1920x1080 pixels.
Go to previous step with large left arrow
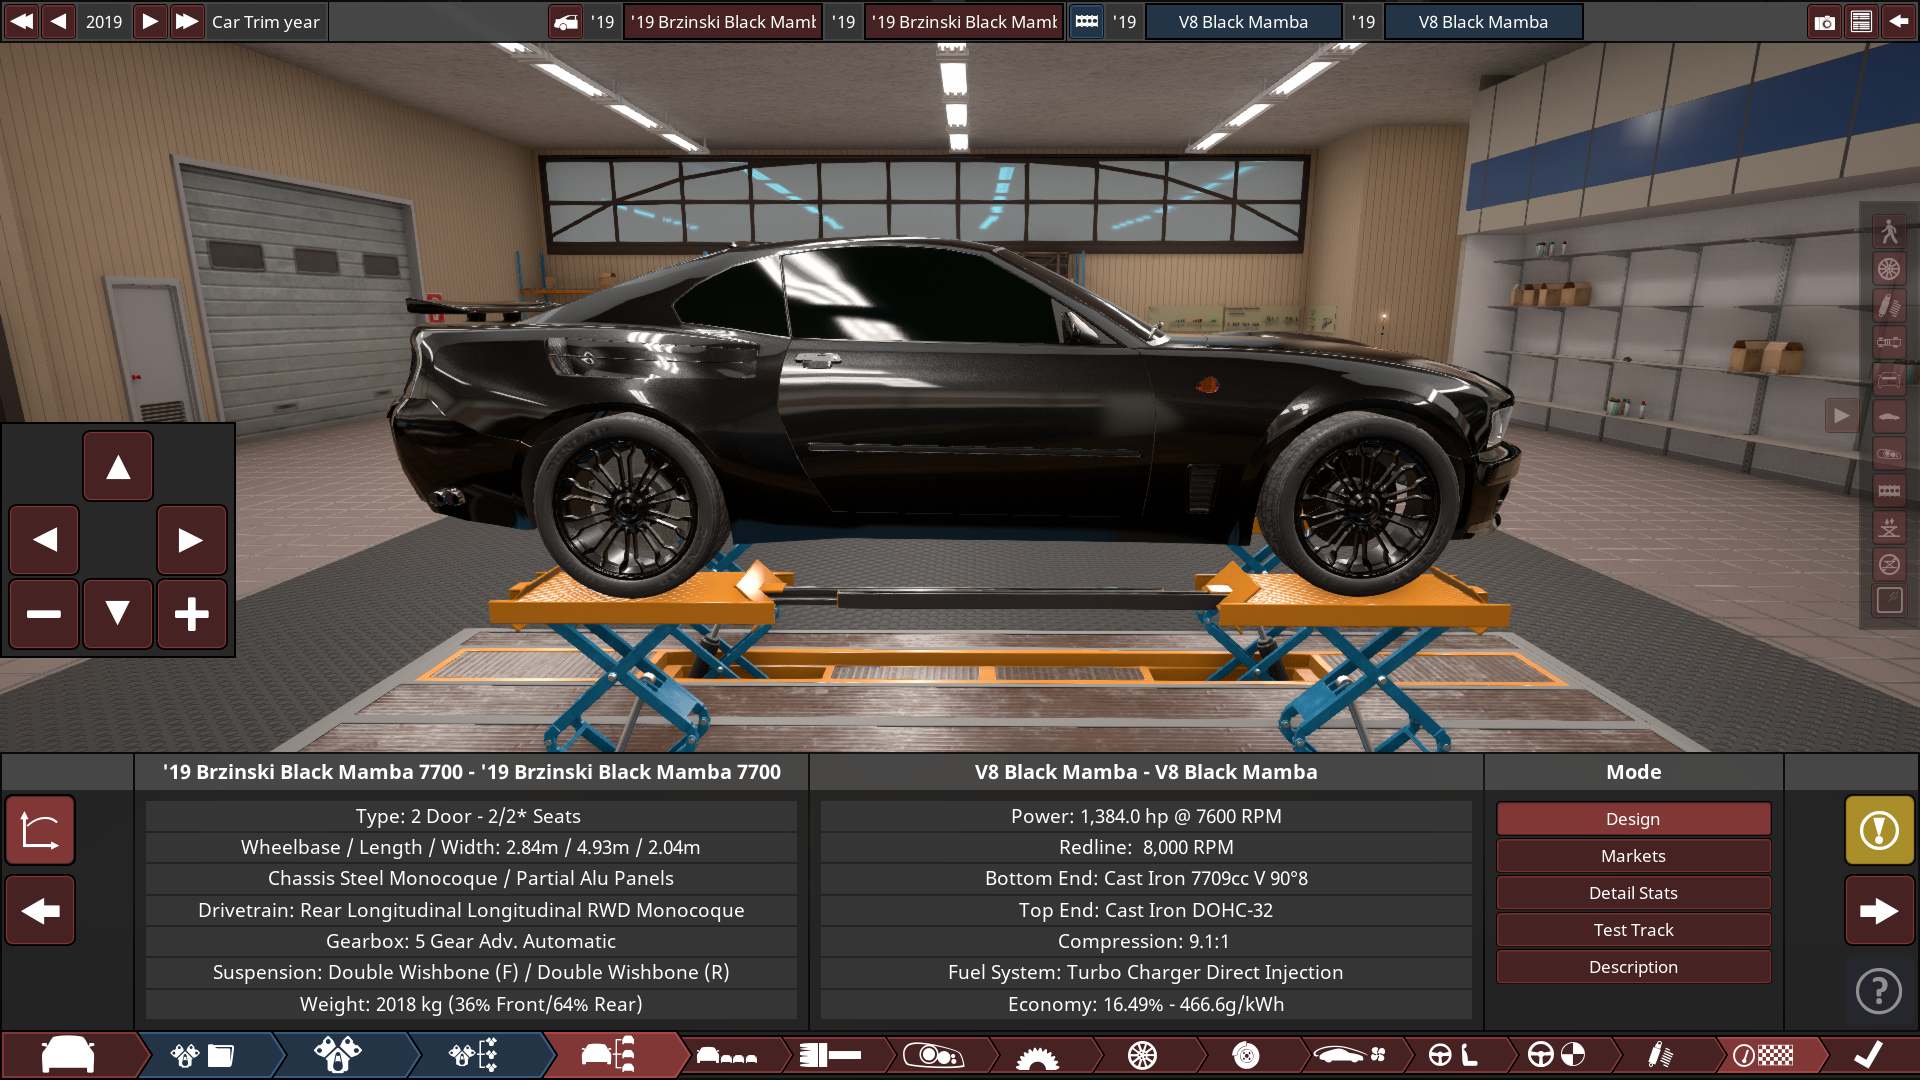tap(40, 910)
